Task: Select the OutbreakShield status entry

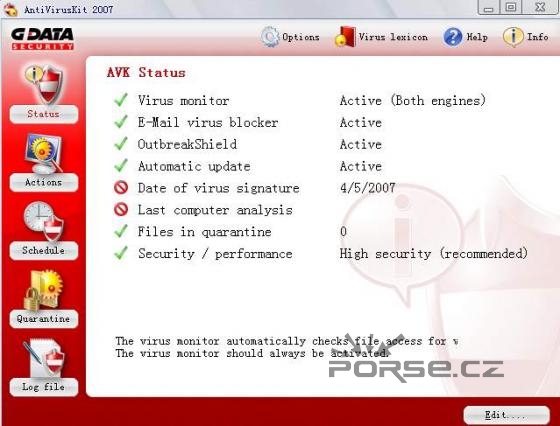Action: point(248,144)
